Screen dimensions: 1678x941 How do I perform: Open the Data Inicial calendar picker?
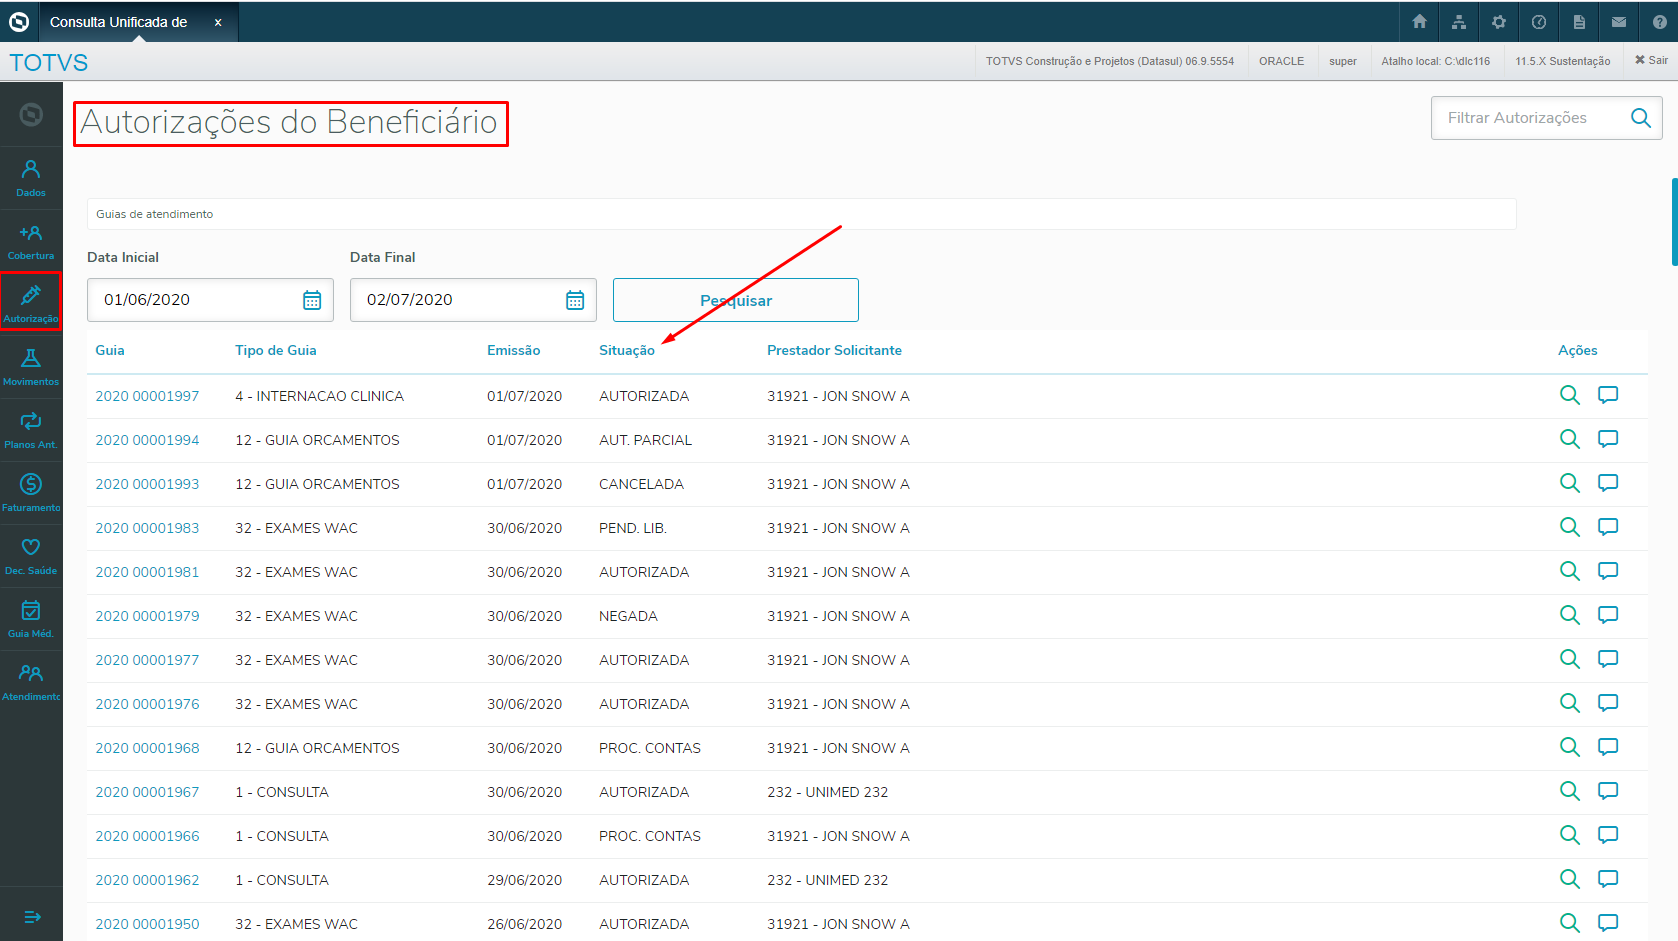(x=312, y=300)
